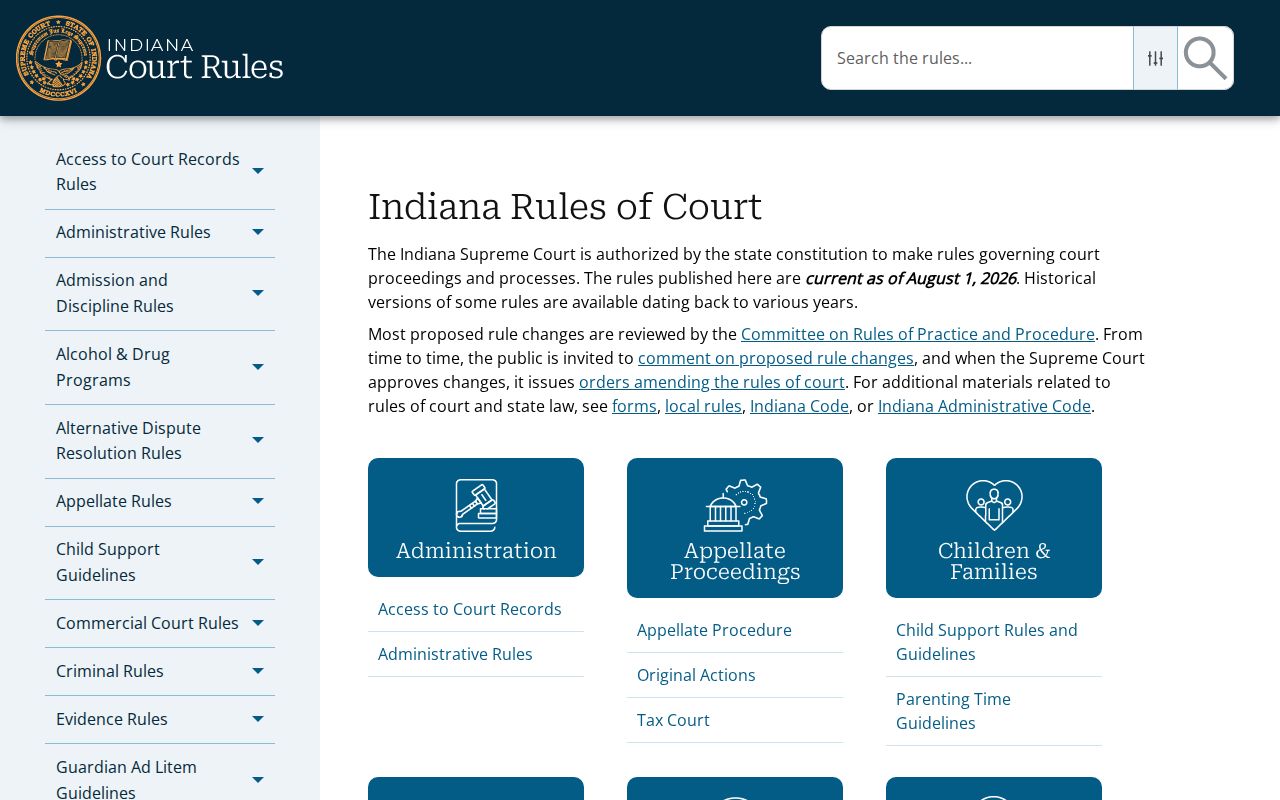This screenshot has width=1280, height=800.
Task: Open the Original Actions link
Action: (696, 675)
